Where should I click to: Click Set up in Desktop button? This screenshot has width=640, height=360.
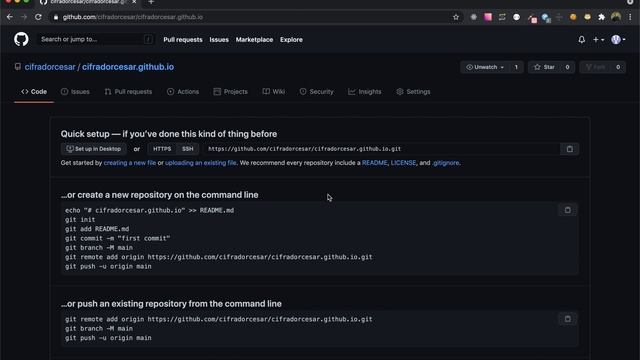(93, 149)
